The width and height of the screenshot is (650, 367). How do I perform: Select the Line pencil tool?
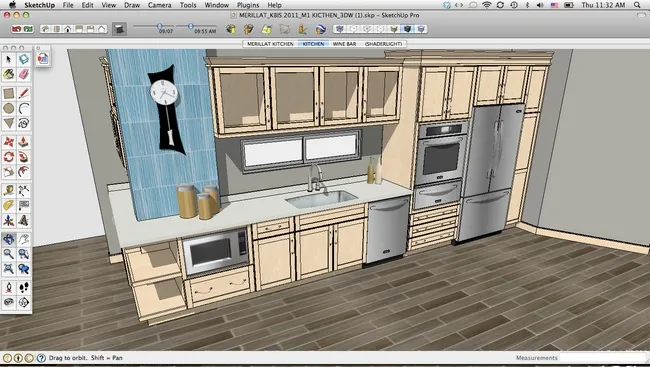24,93
